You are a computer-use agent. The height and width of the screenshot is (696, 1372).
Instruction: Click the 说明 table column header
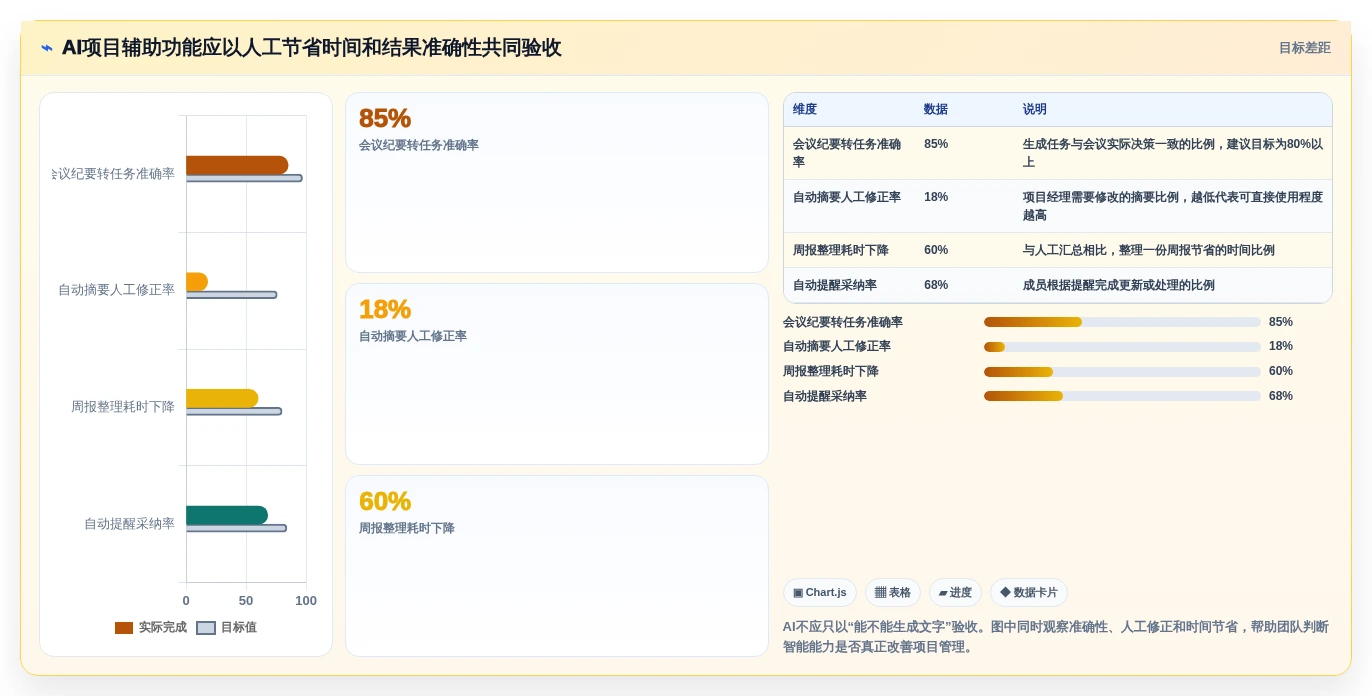click(x=1035, y=109)
